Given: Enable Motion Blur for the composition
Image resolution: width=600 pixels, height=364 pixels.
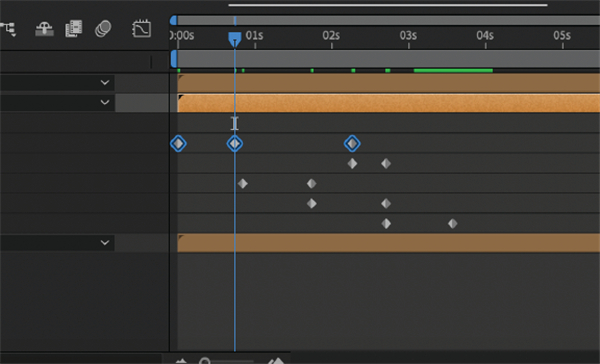Looking at the screenshot, I should (103, 28).
